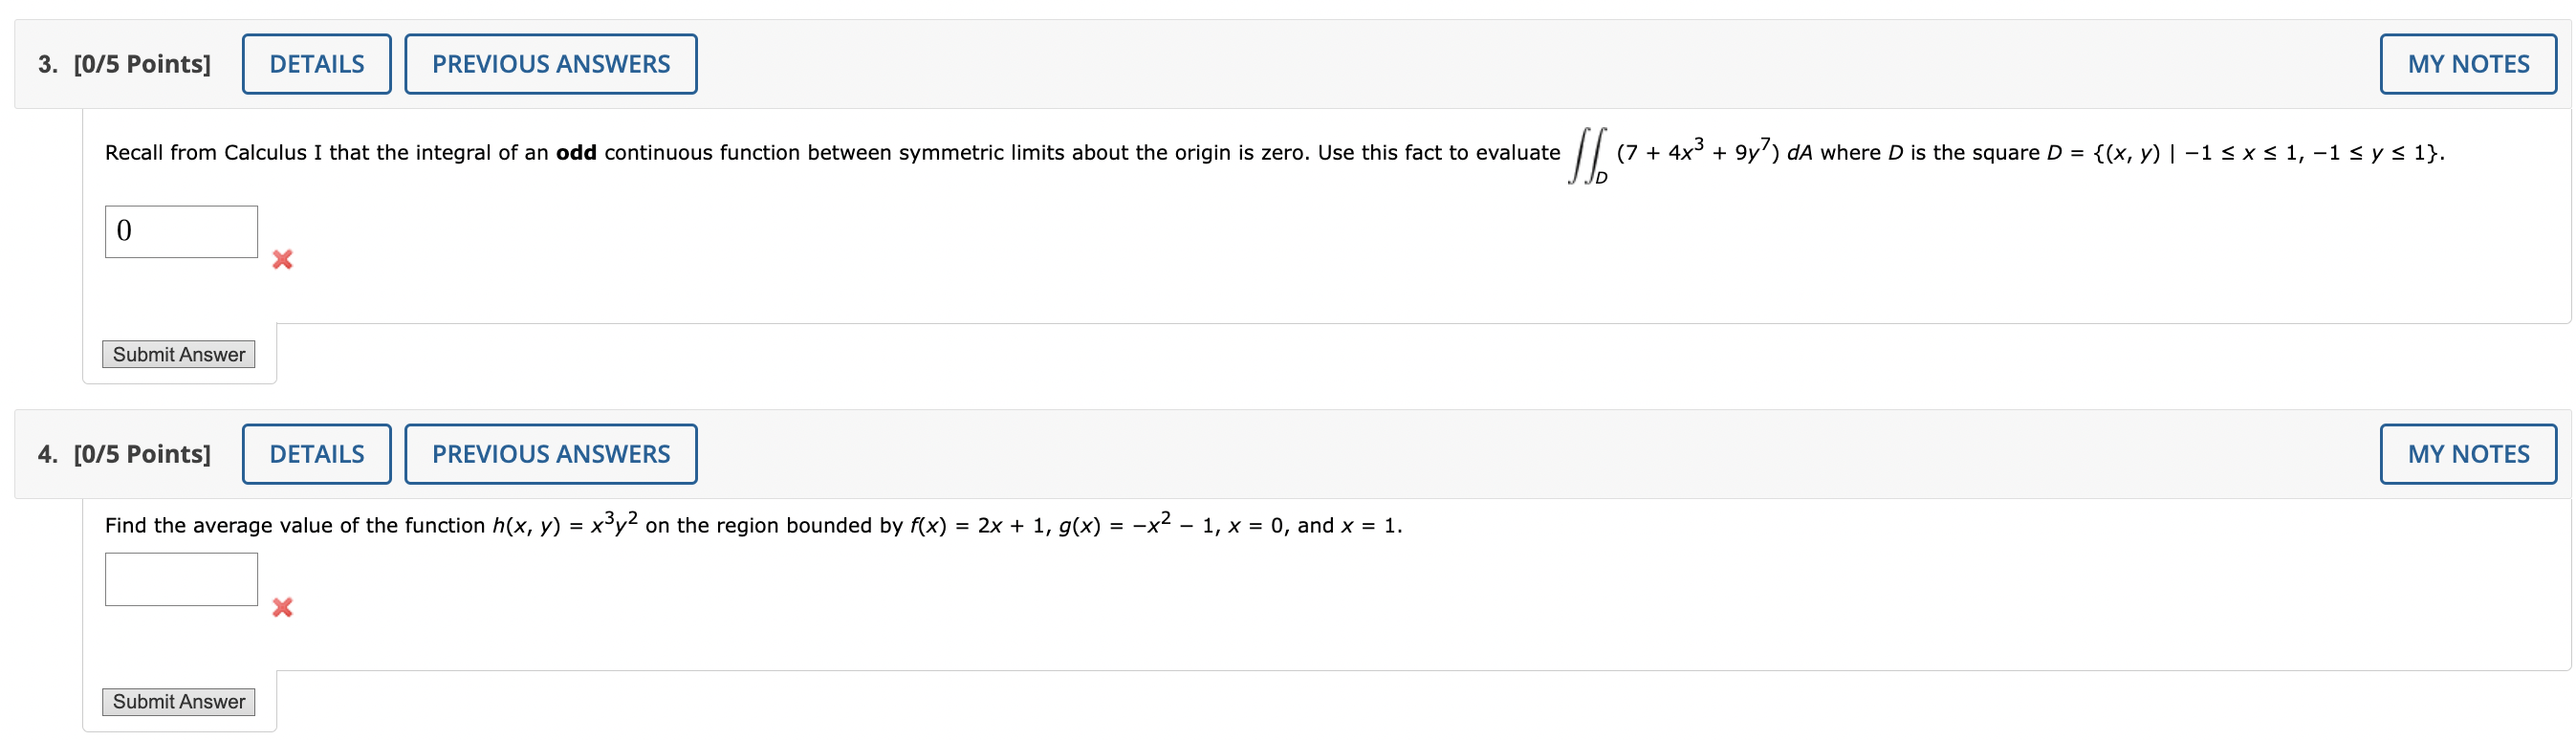Click Submit Answer under question 4

(x=179, y=701)
